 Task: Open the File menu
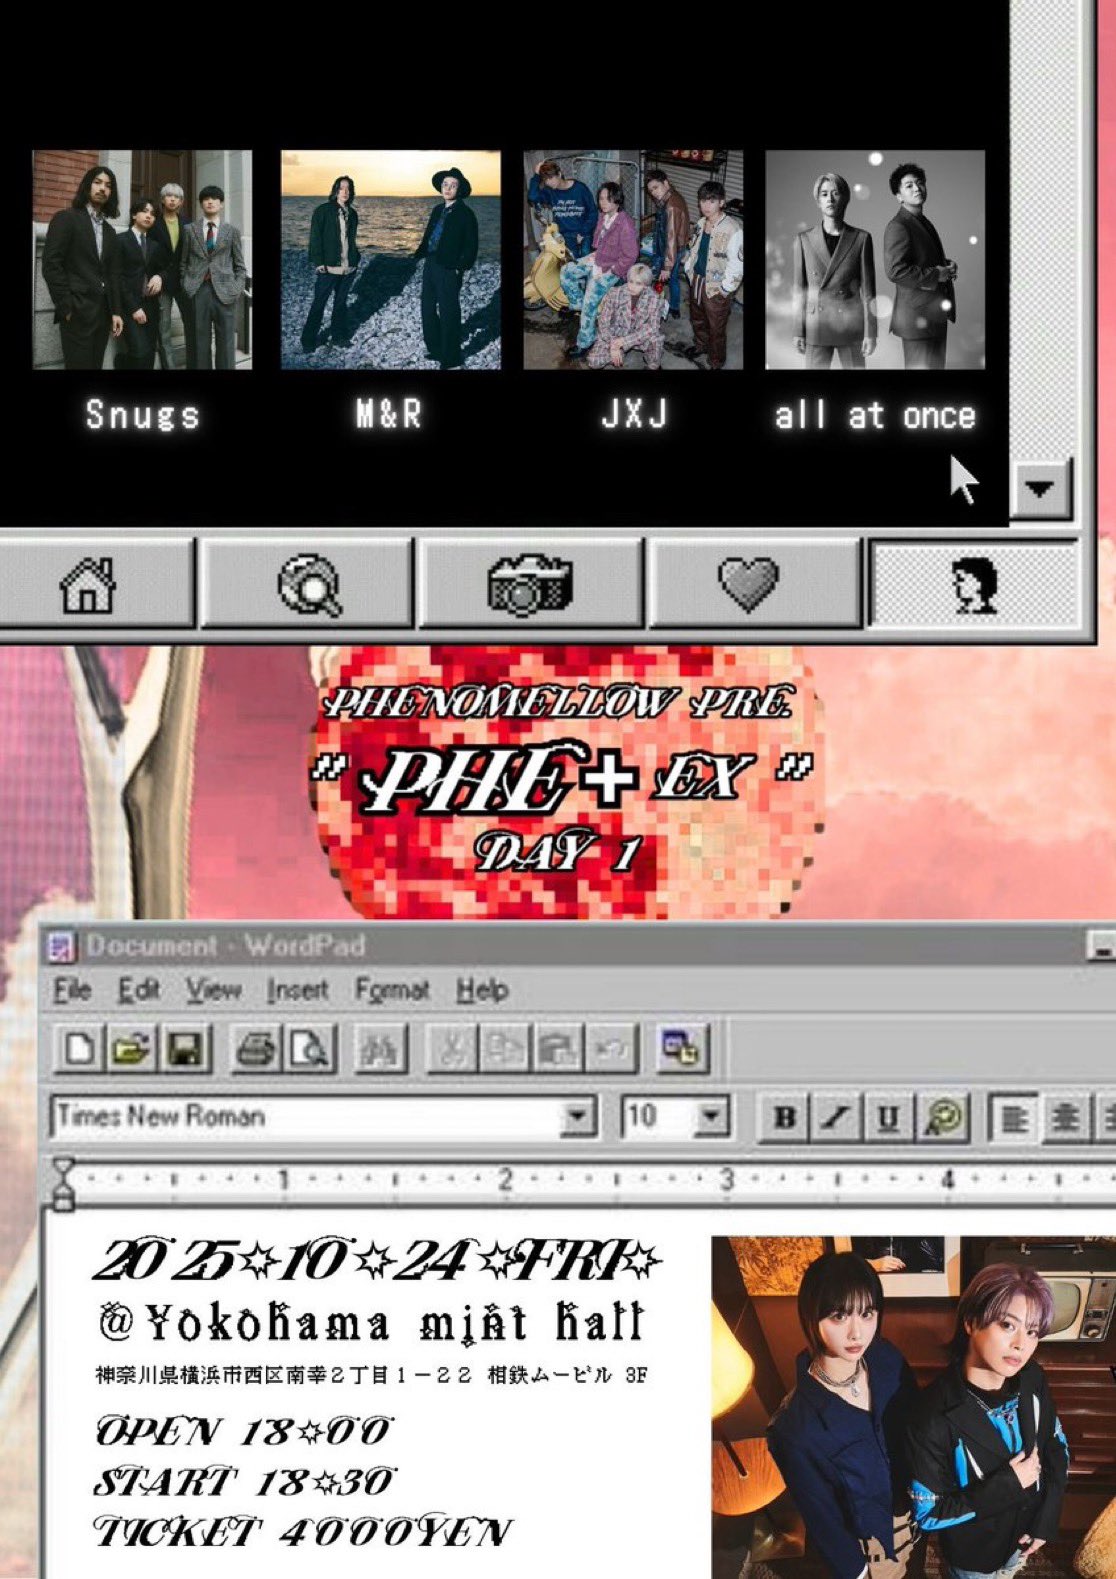(72, 990)
